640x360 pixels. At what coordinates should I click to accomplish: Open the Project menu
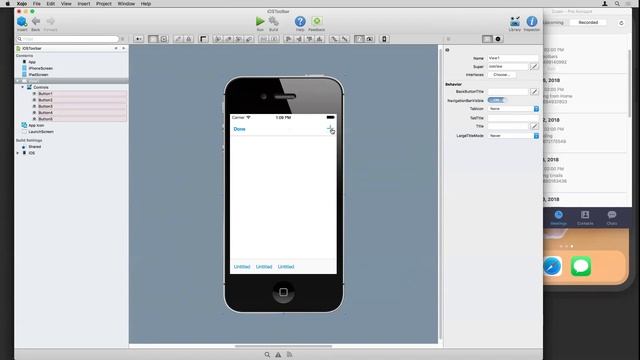click(x=104, y=4)
